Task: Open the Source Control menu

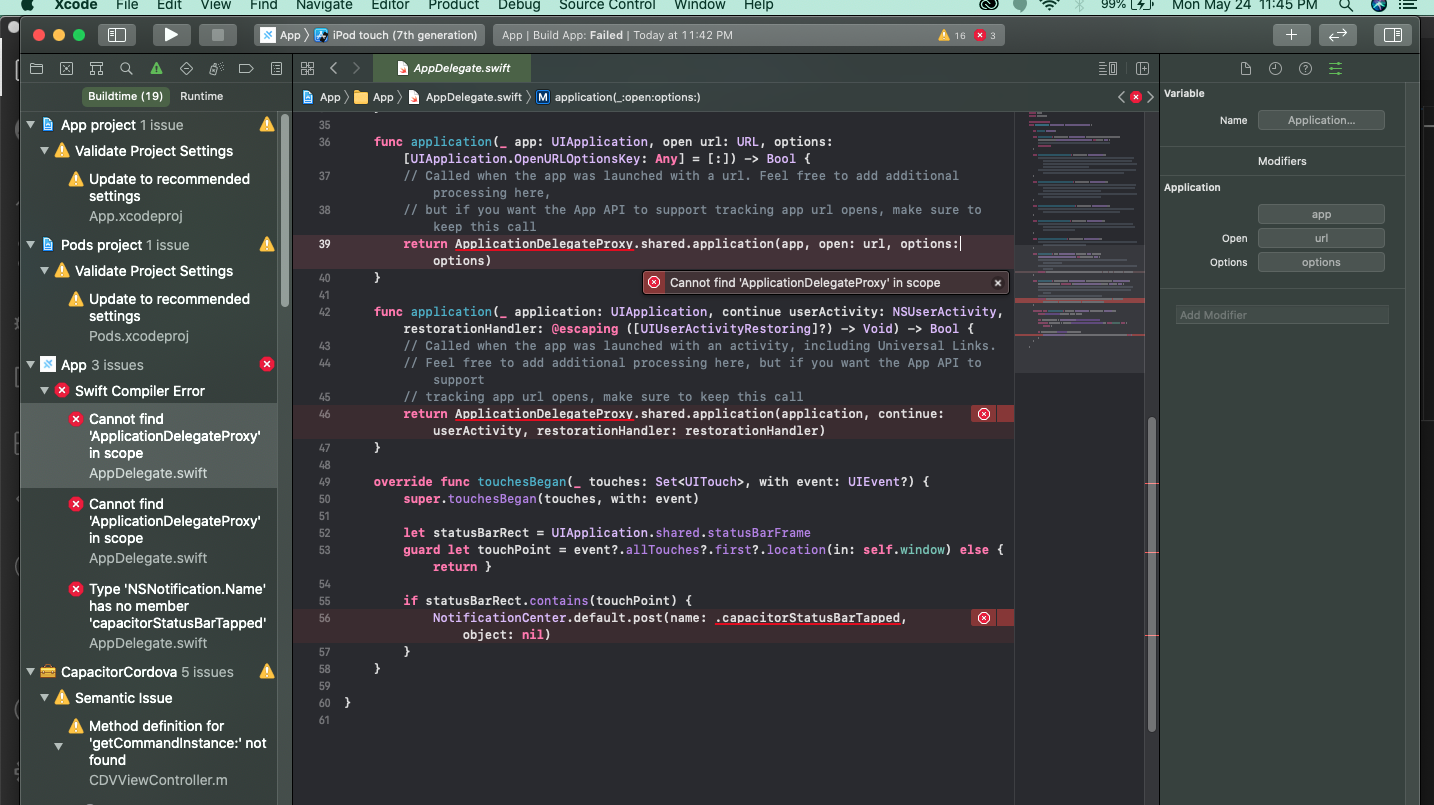Action: [607, 6]
